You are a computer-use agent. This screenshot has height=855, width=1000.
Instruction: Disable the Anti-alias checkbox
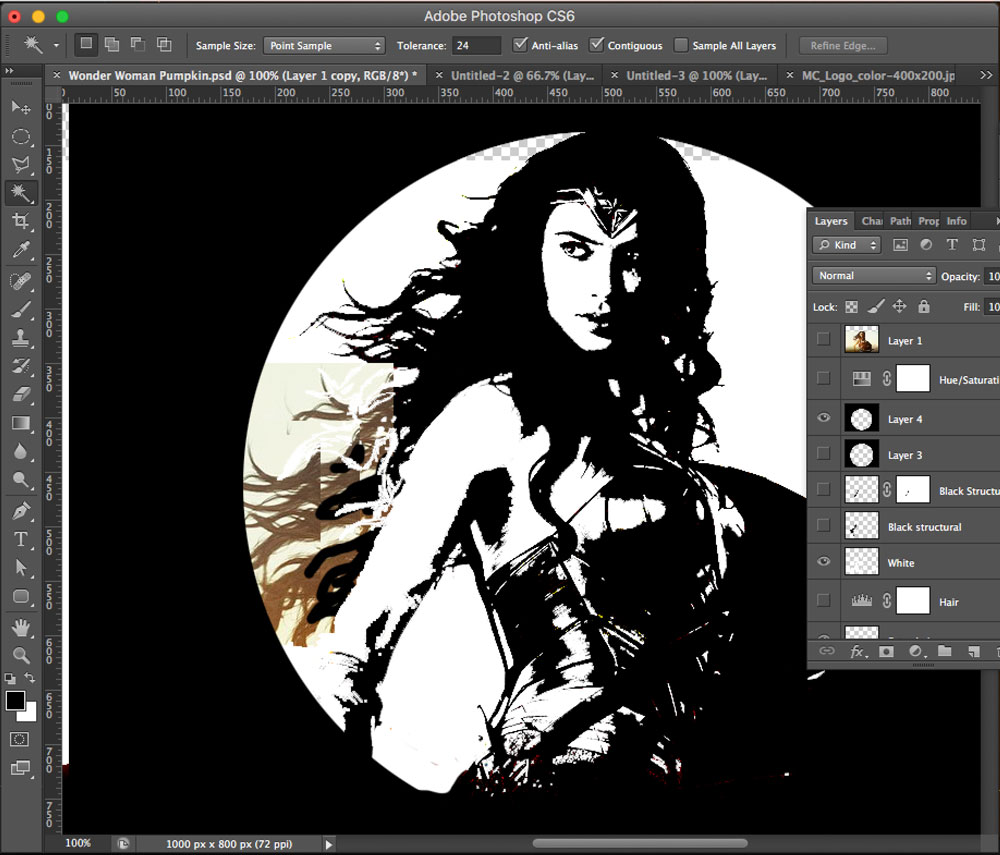[520, 45]
